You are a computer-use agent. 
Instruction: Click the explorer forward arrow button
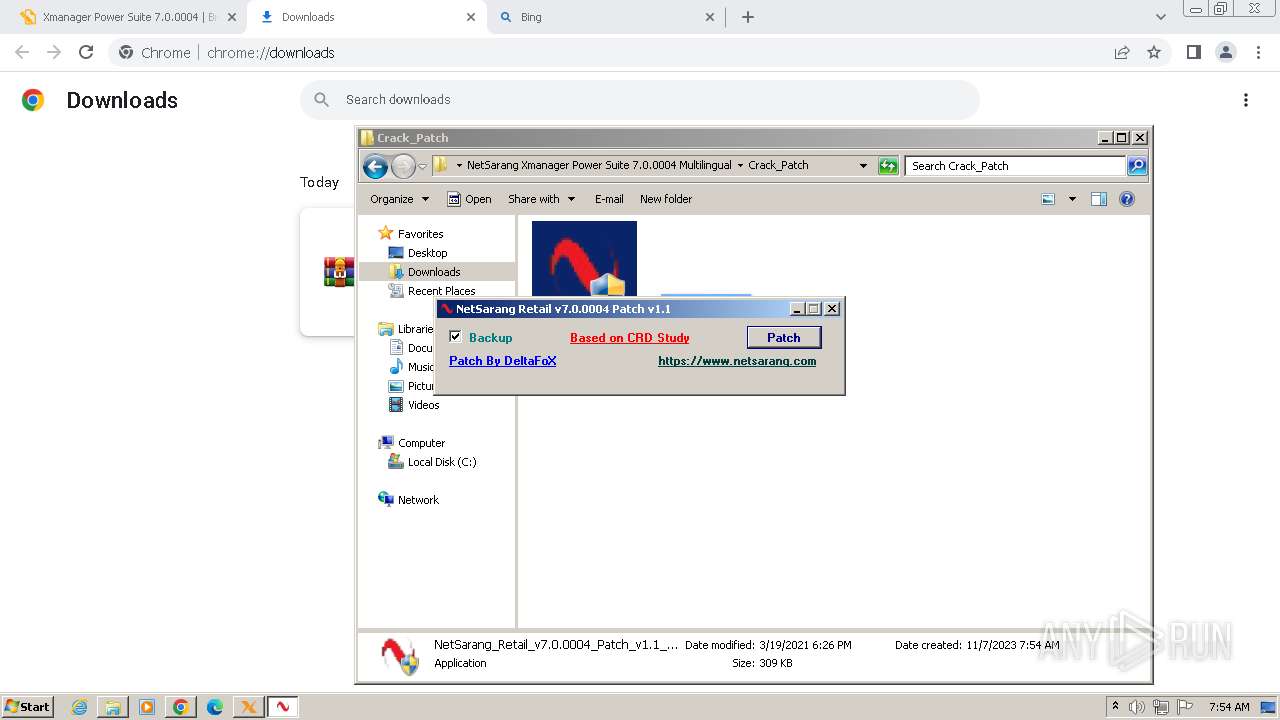coord(403,166)
